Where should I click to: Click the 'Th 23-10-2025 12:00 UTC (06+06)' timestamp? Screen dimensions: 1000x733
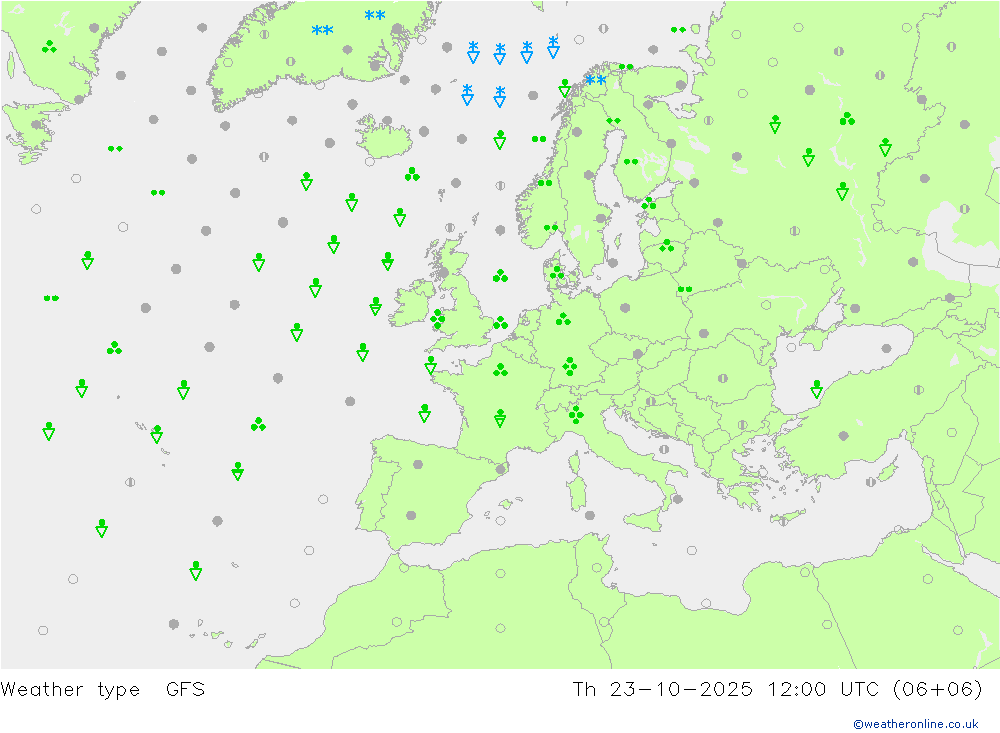pos(777,689)
